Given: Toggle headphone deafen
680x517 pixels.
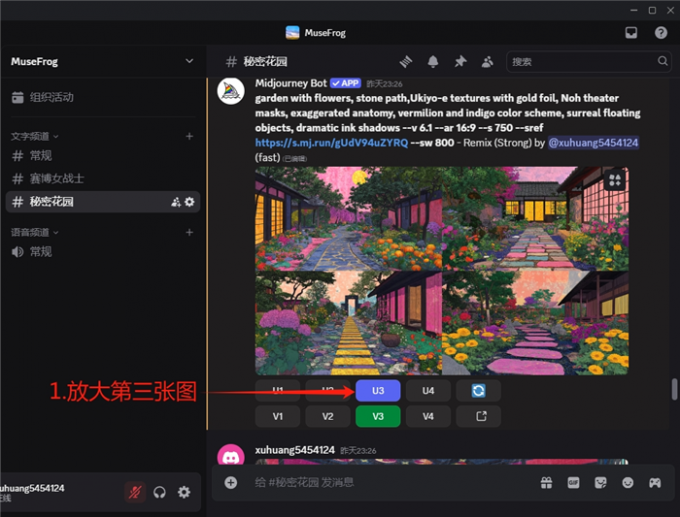Looking at the screenshot, I should [x=160, y=492].
